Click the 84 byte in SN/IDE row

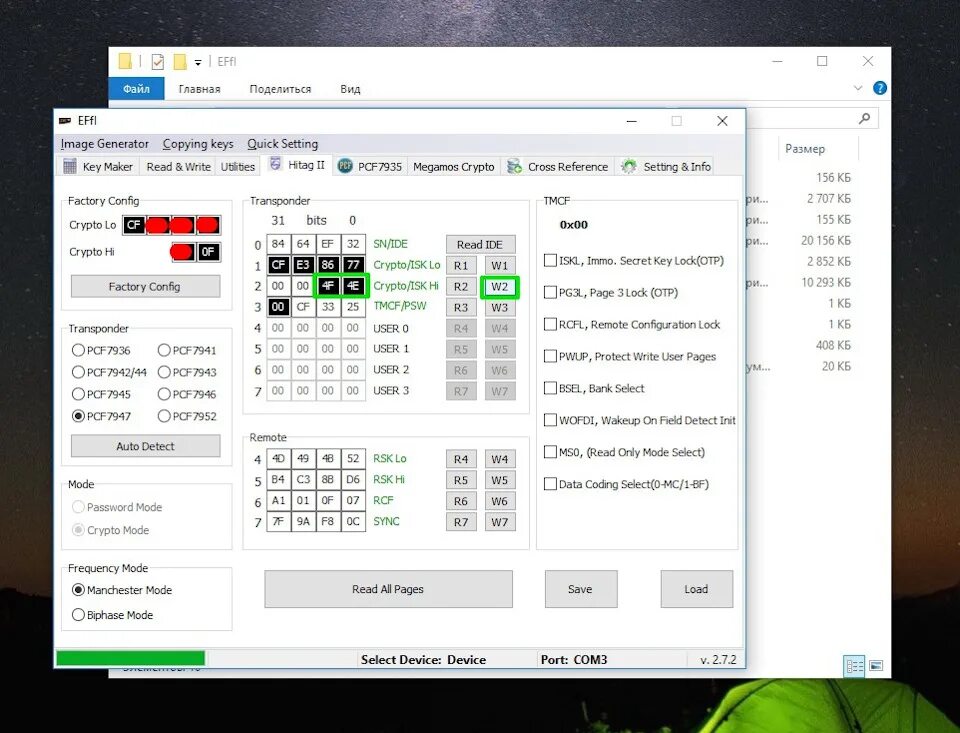(x=278, y=244)
